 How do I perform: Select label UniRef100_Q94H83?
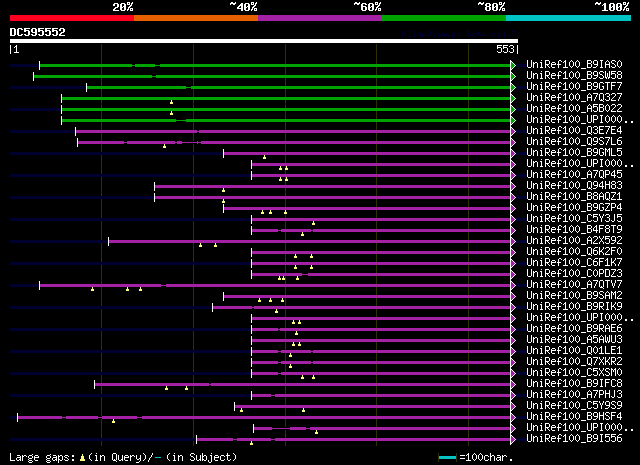574,185
